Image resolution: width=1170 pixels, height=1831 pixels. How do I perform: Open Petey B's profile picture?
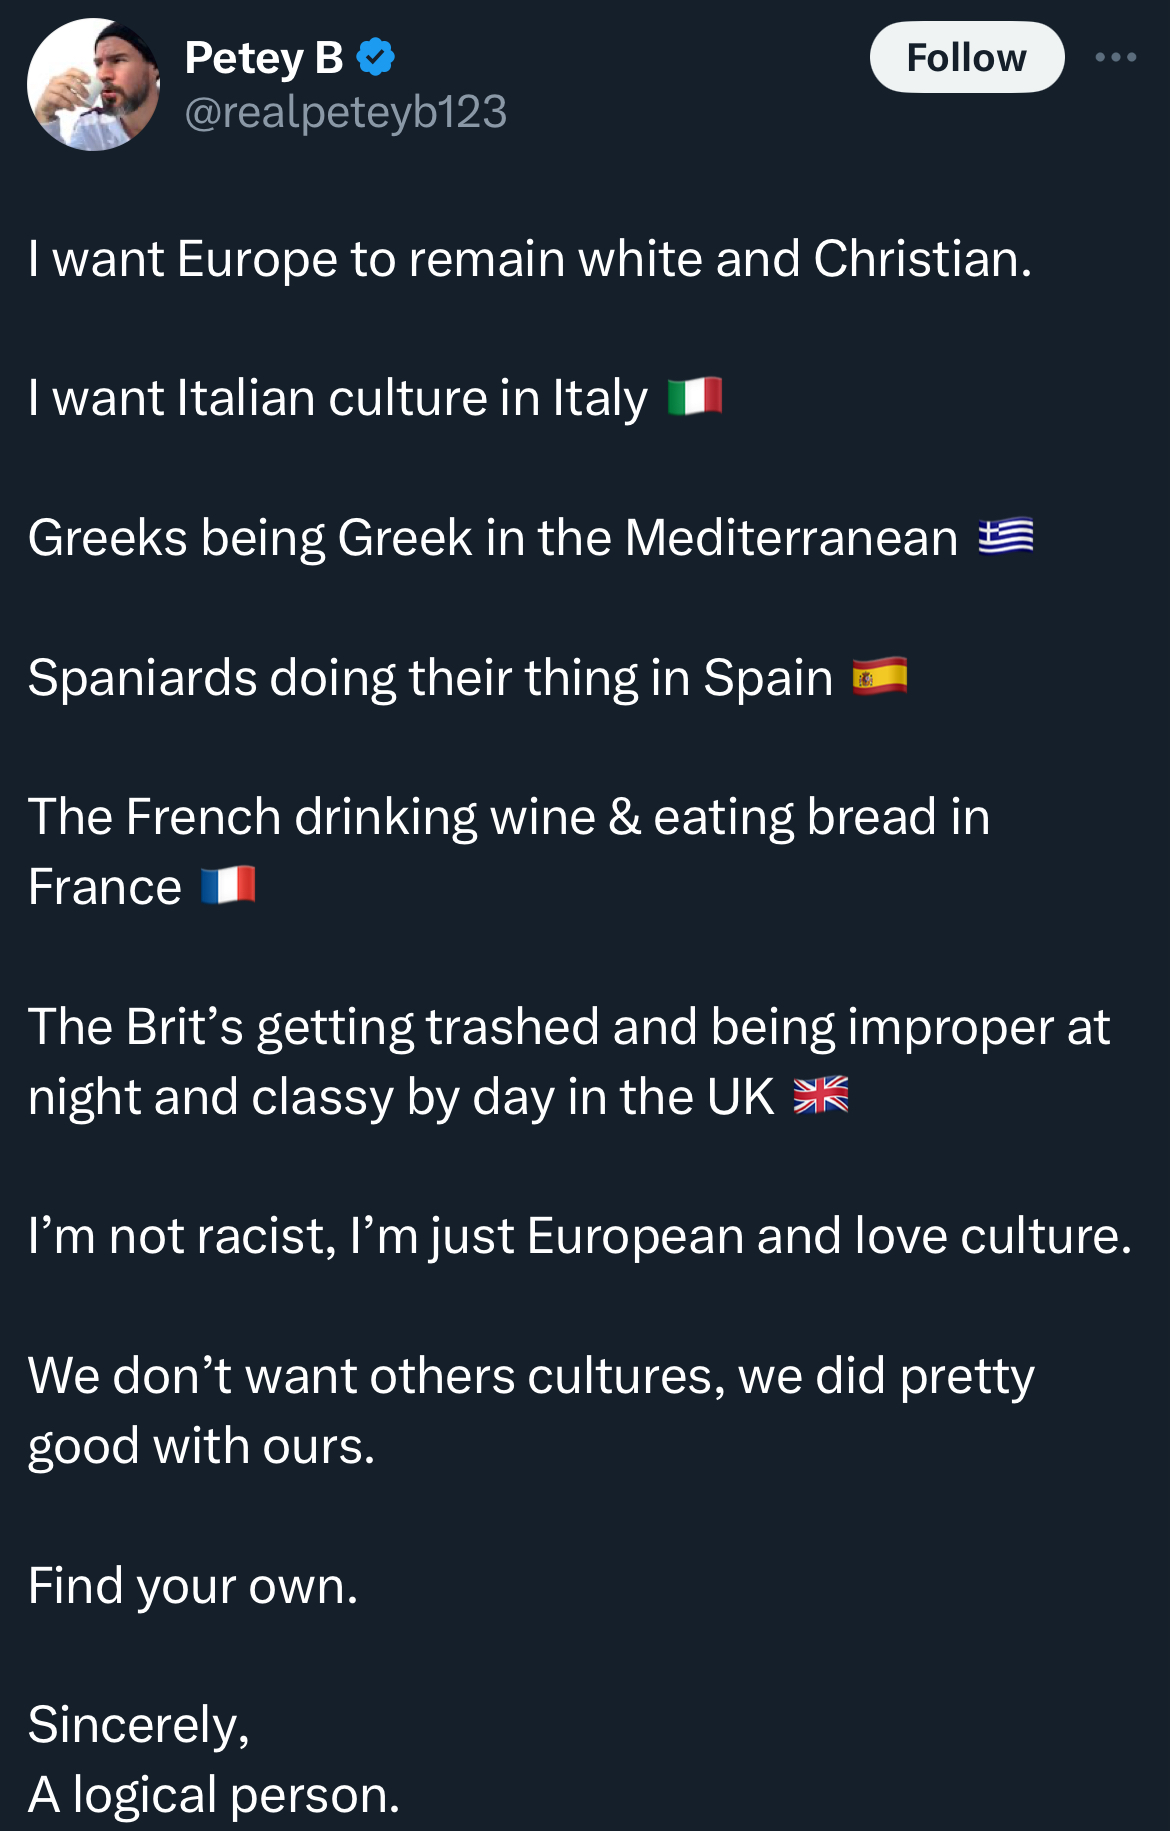(93, 84)
